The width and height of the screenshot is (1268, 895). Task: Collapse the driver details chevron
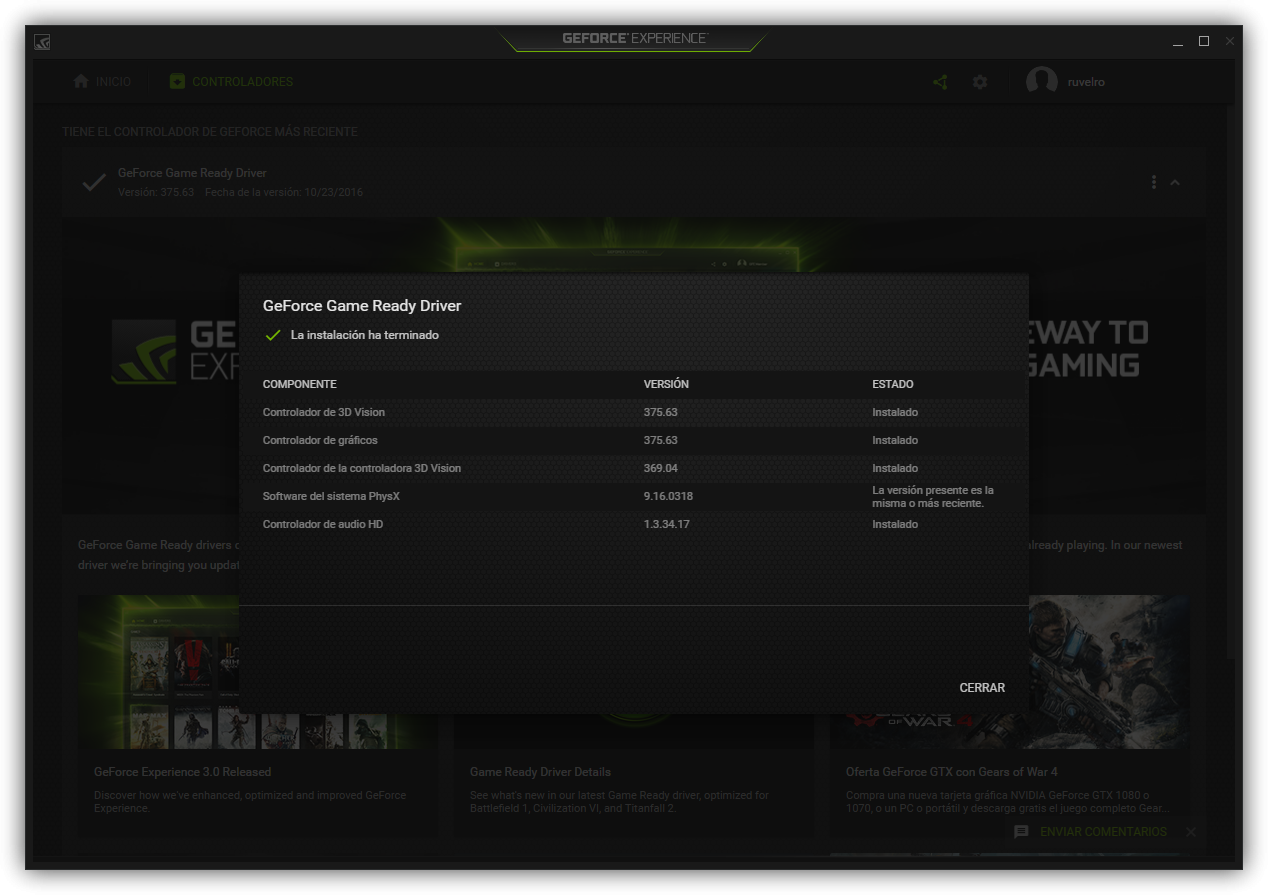[x=1175, y=182]
